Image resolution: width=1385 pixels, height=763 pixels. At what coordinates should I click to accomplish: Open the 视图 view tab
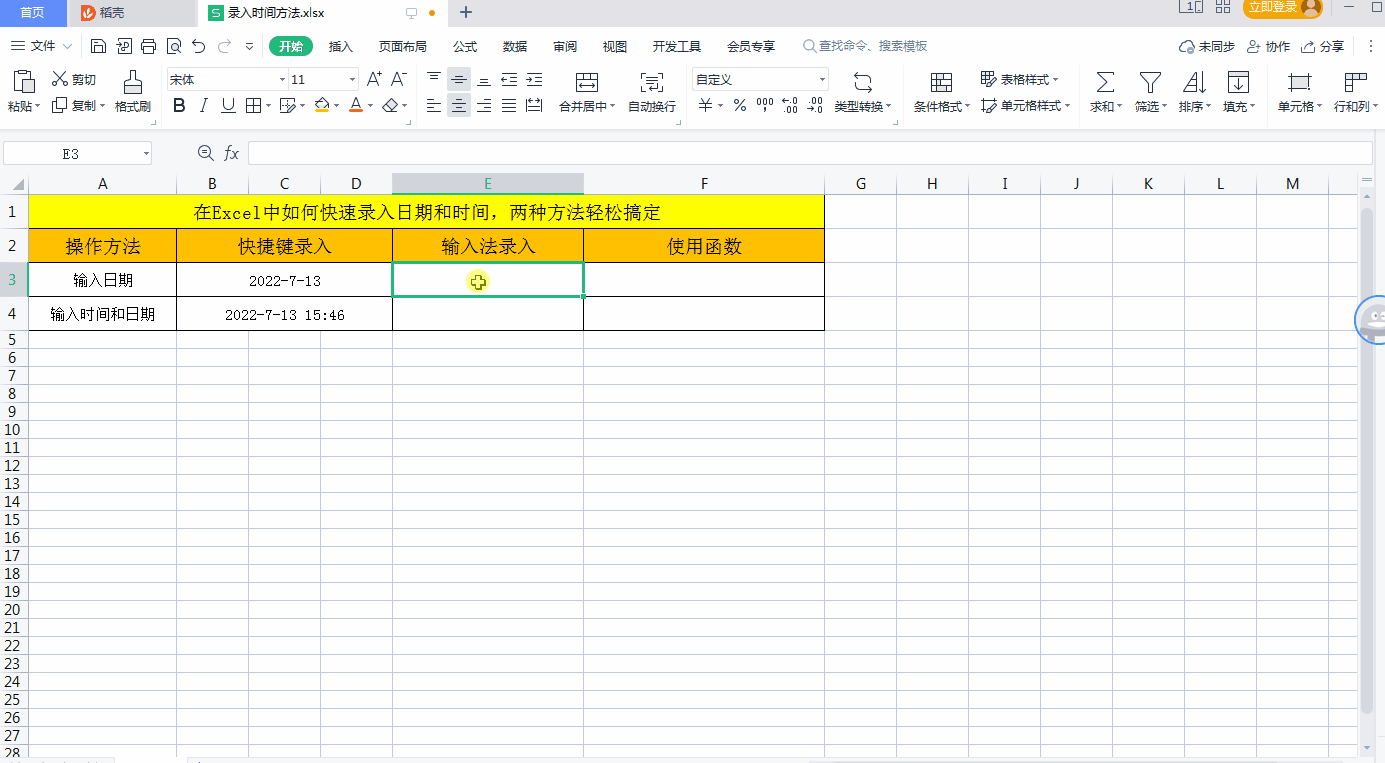615,46
